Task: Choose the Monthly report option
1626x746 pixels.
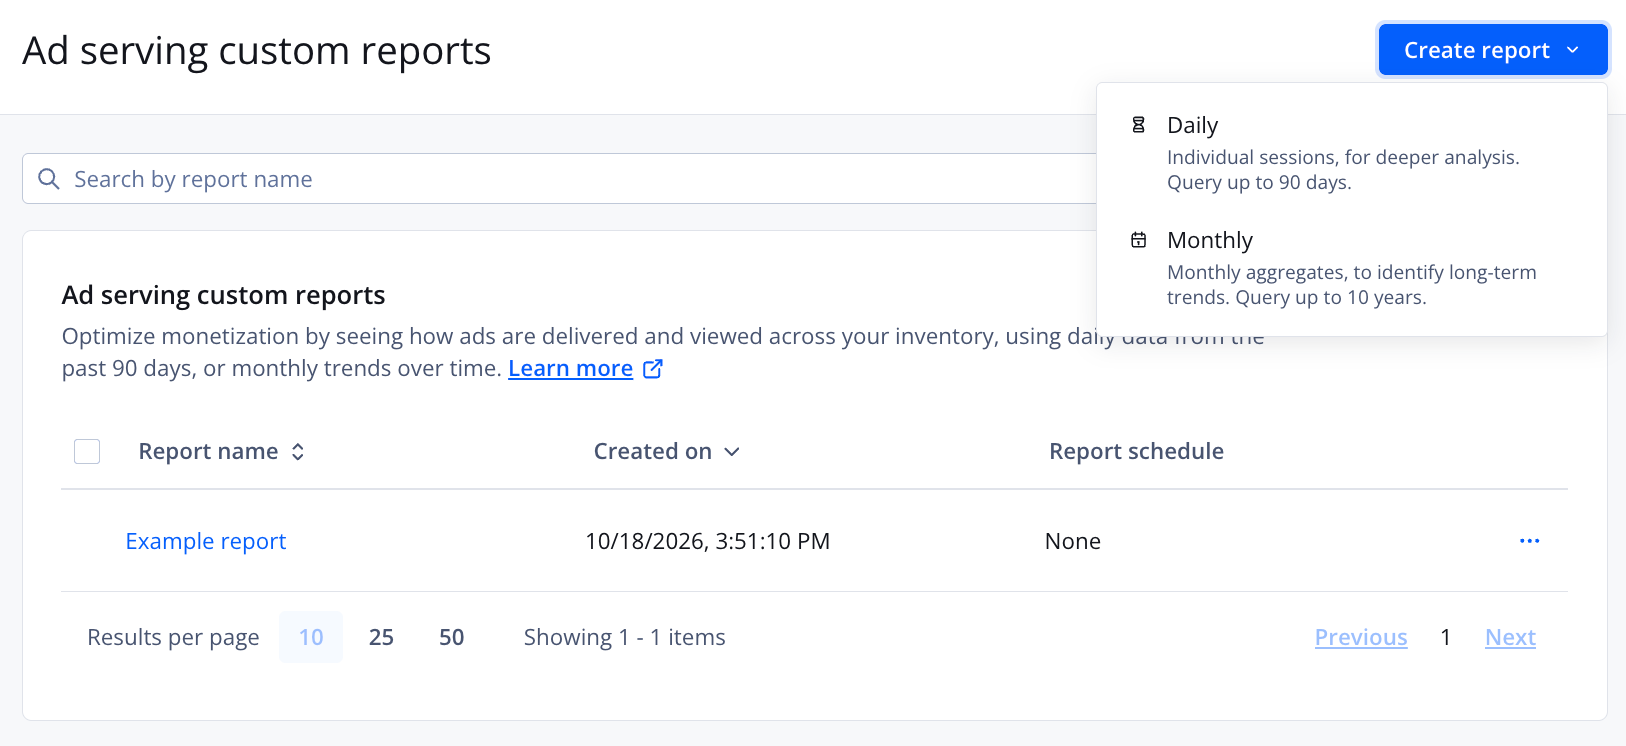Action: click(x=1351, y=268)
